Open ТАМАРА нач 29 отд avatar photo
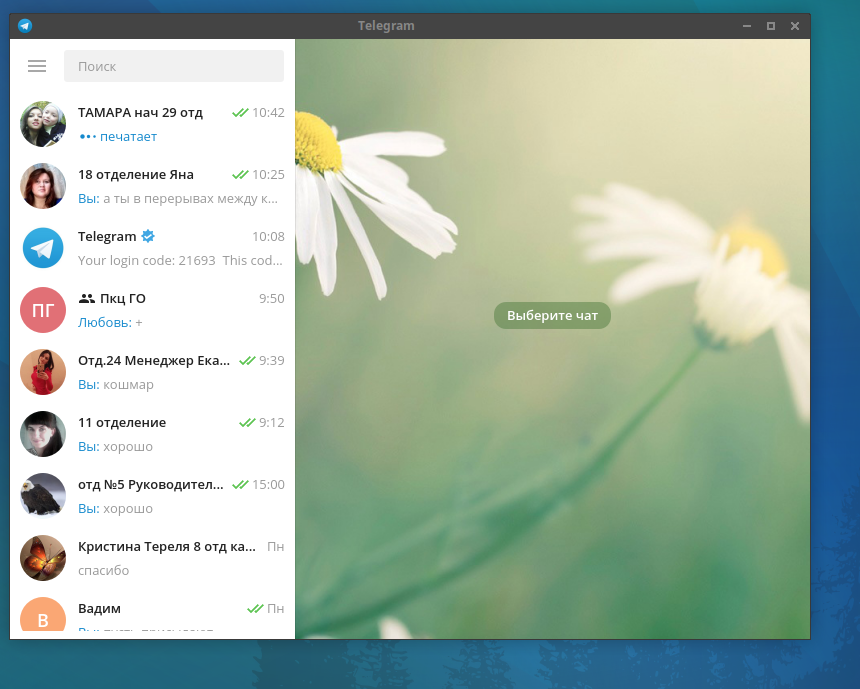 (x=43, y=124)
